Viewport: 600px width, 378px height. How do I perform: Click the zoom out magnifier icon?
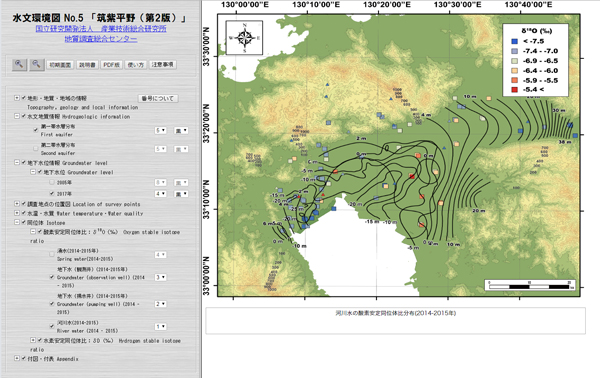(36, 64)
